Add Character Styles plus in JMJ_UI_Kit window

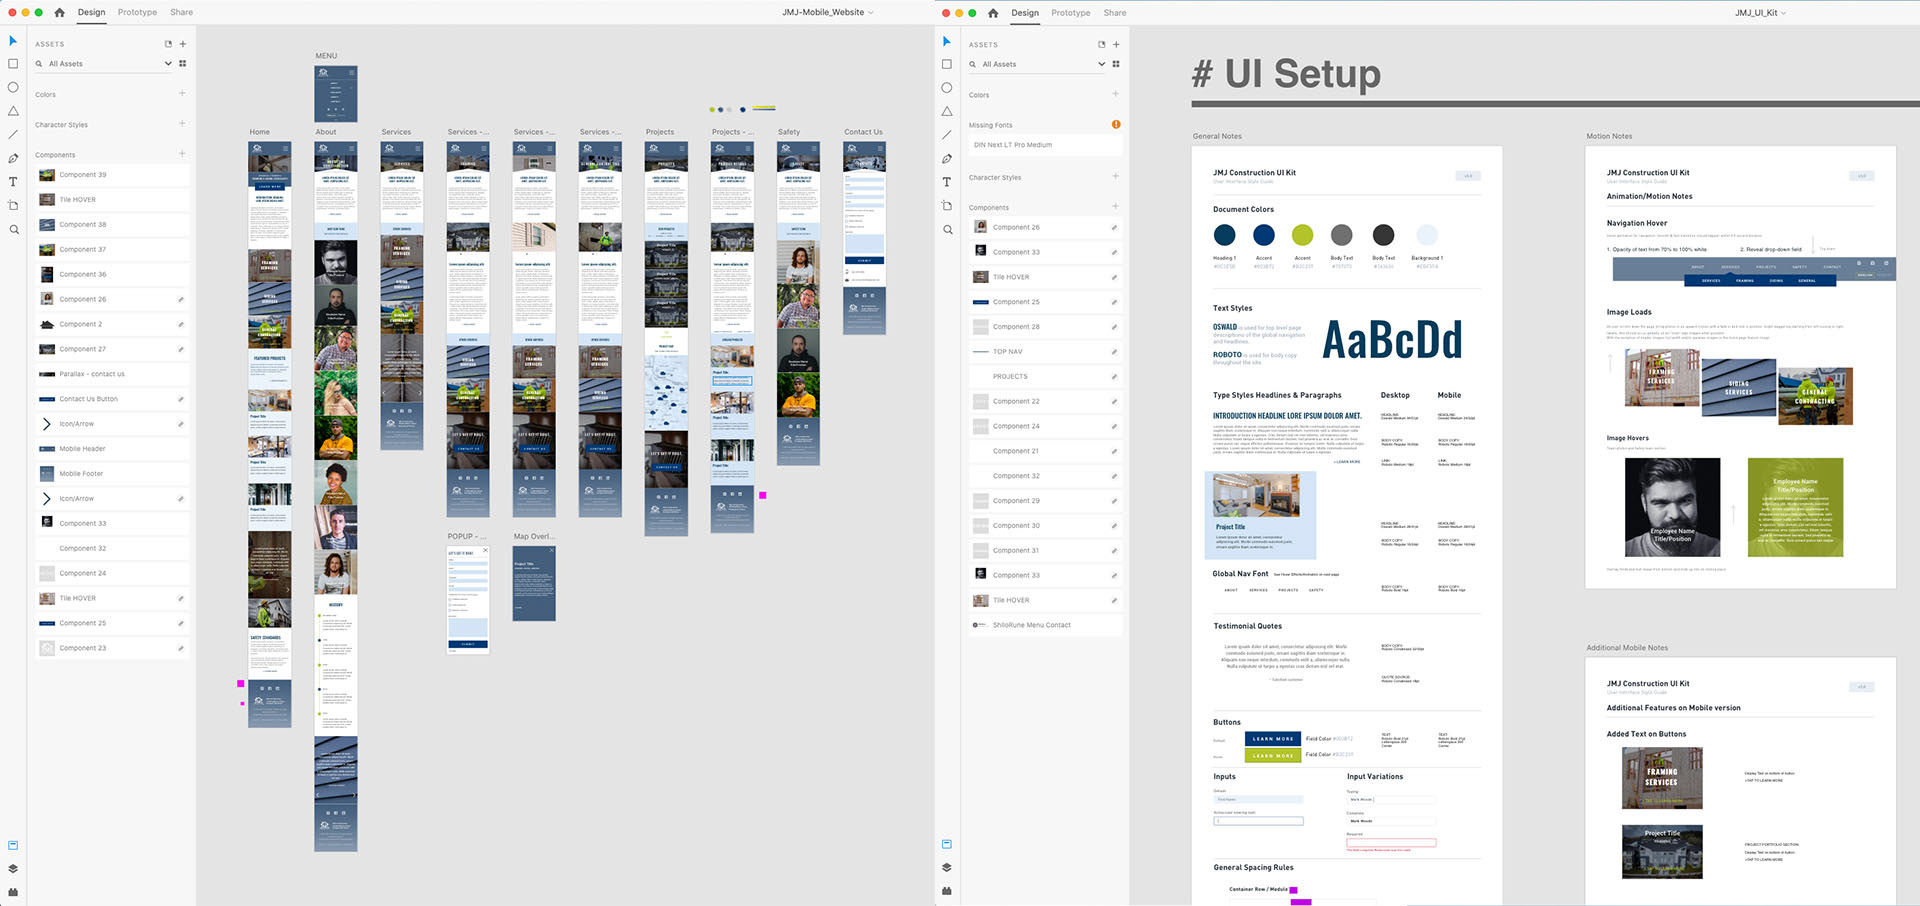[x=1116, y=177]
